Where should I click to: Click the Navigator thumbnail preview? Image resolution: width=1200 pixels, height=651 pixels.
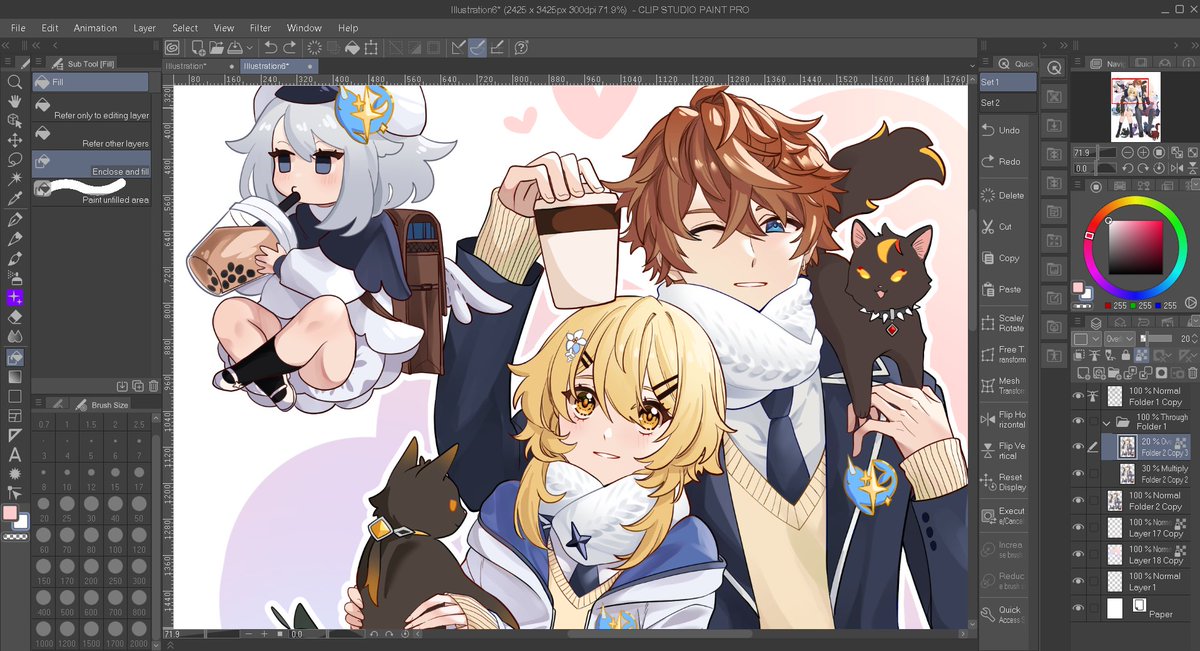[1135, 107]
